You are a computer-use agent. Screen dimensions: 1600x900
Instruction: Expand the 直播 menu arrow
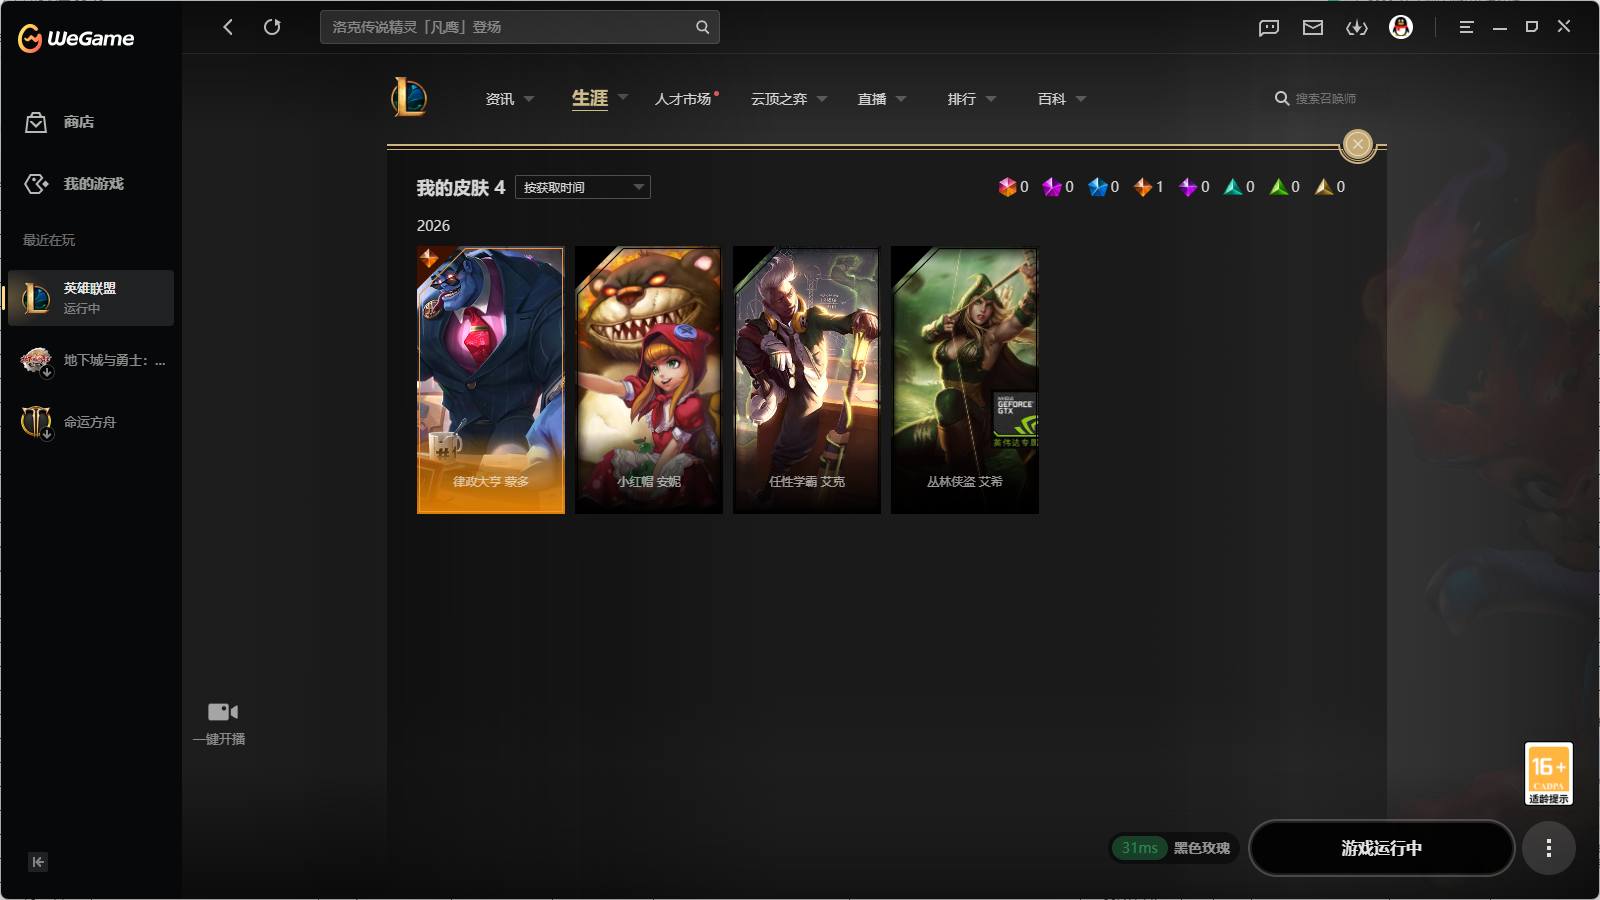click(901, 99)
